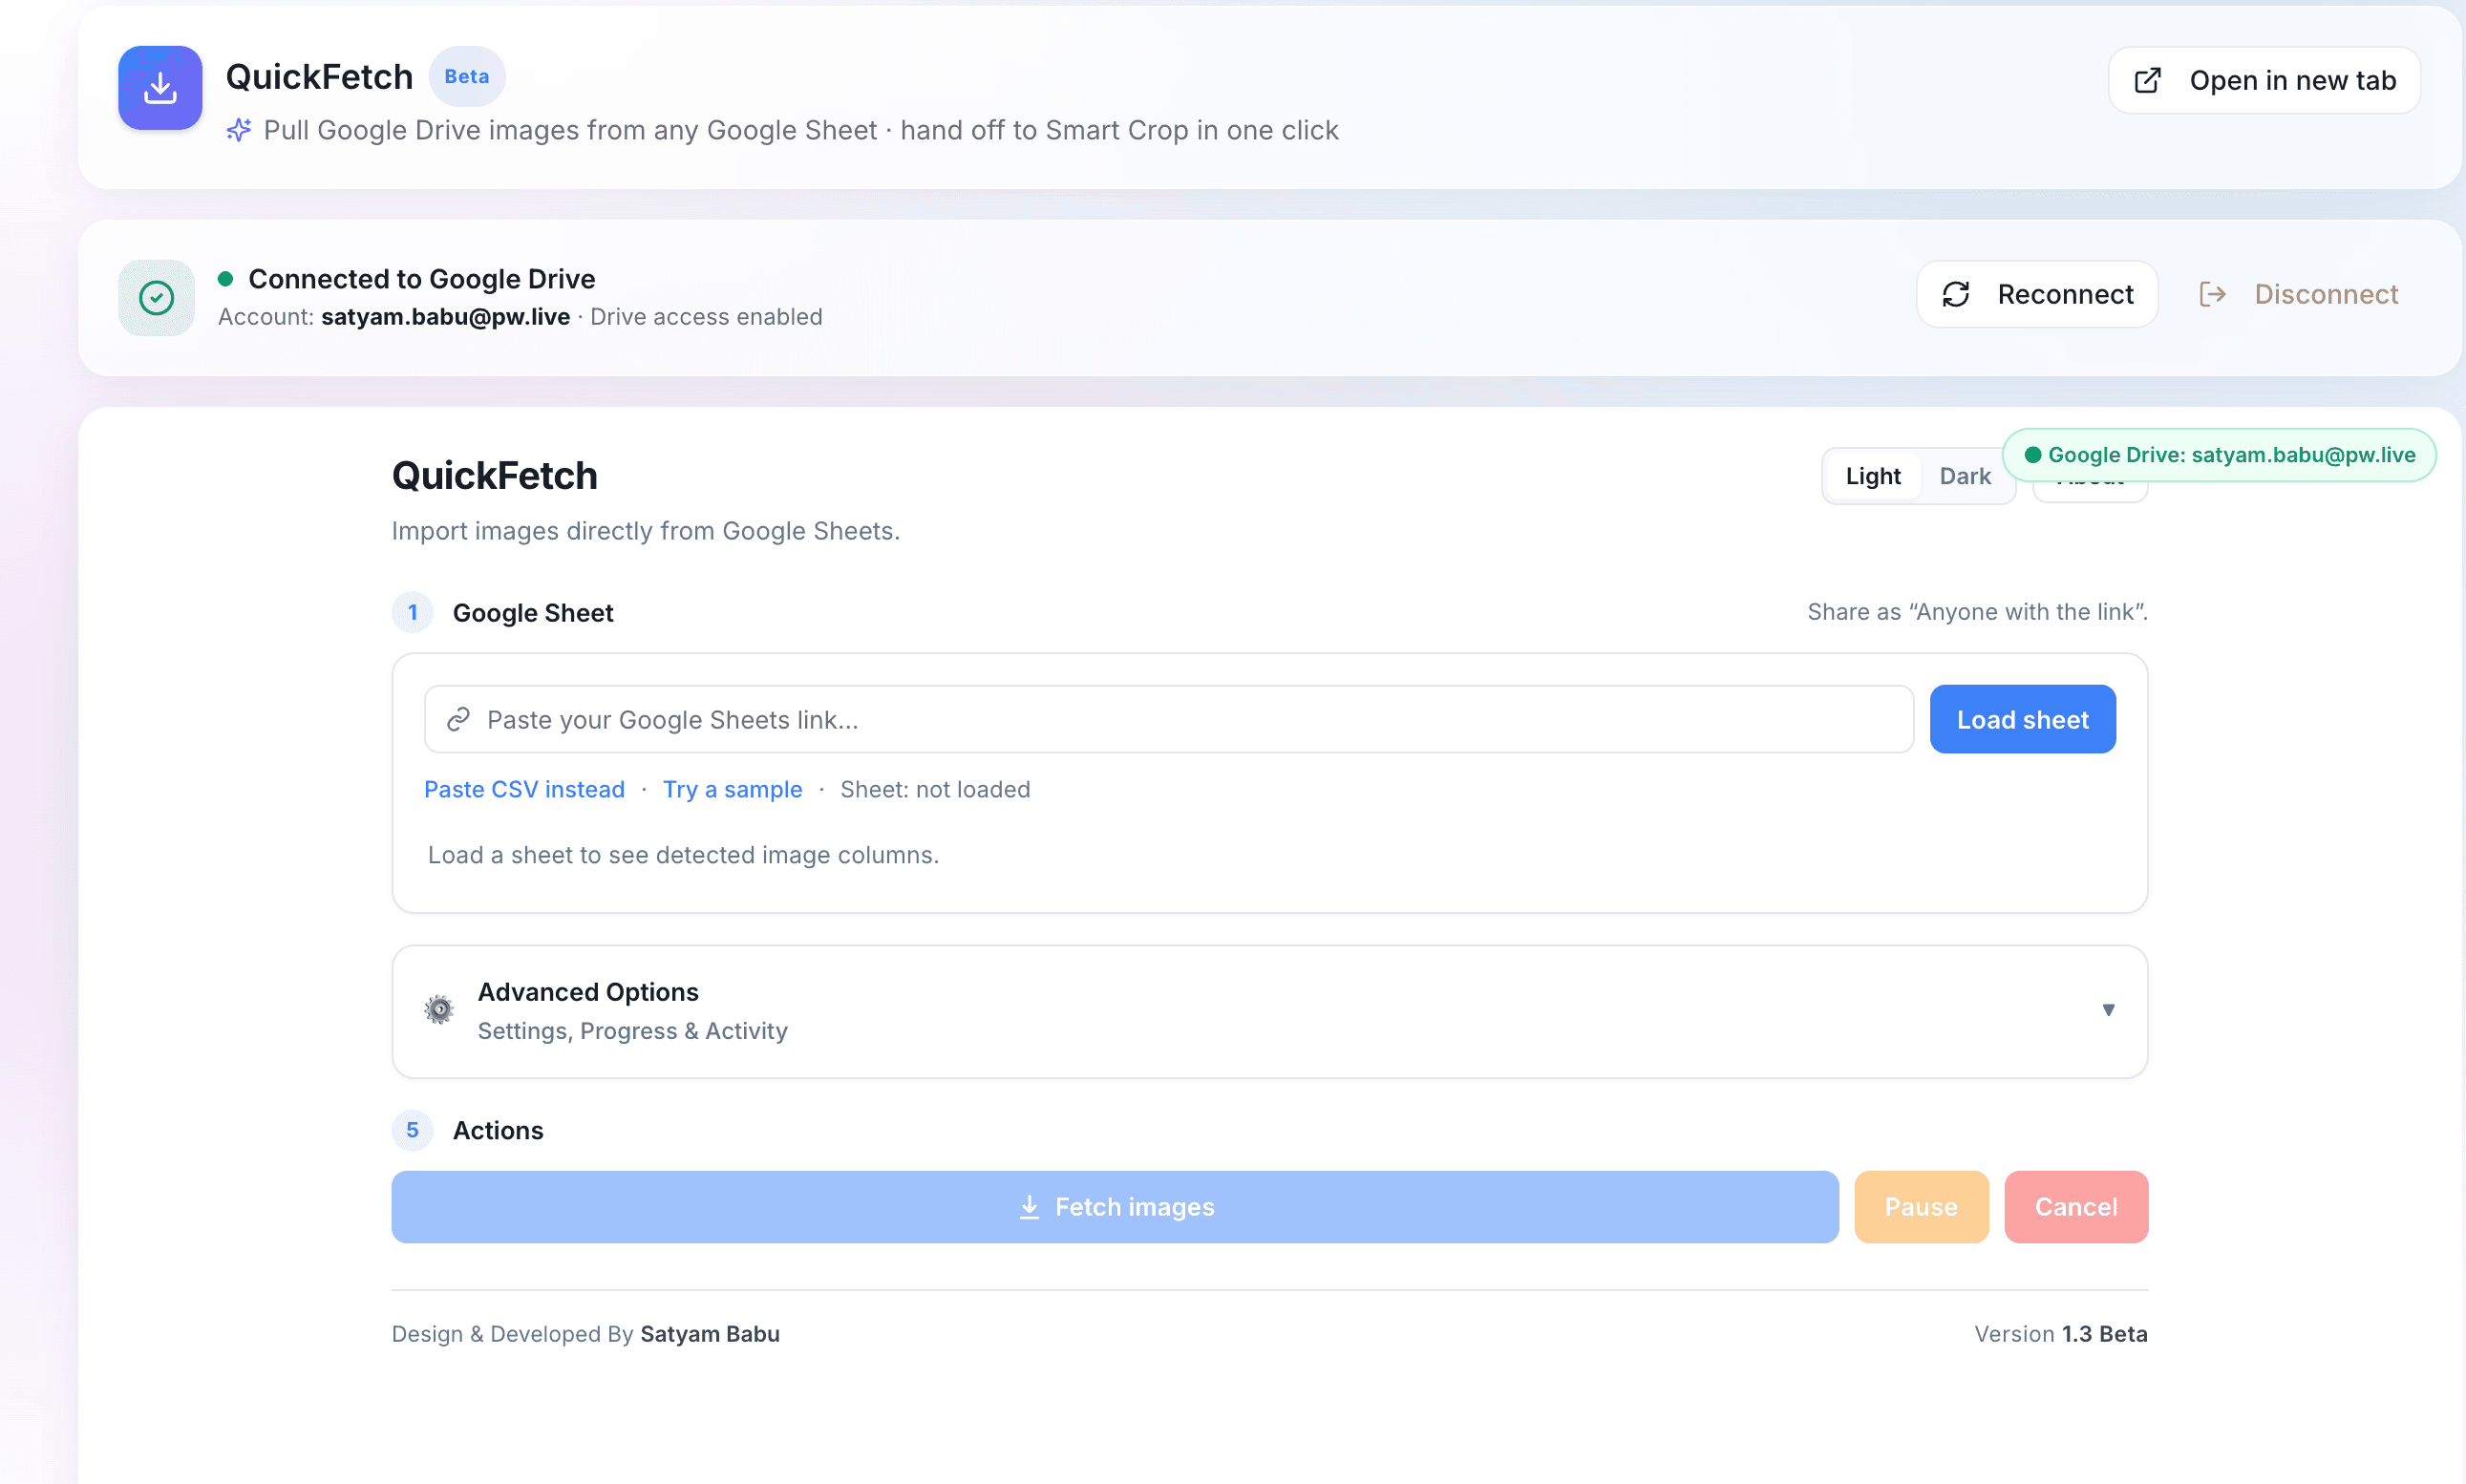This screenshot has height=1484, width=2466.
Task: Switch to Dark theme
Action: [x=1965, y=476]
